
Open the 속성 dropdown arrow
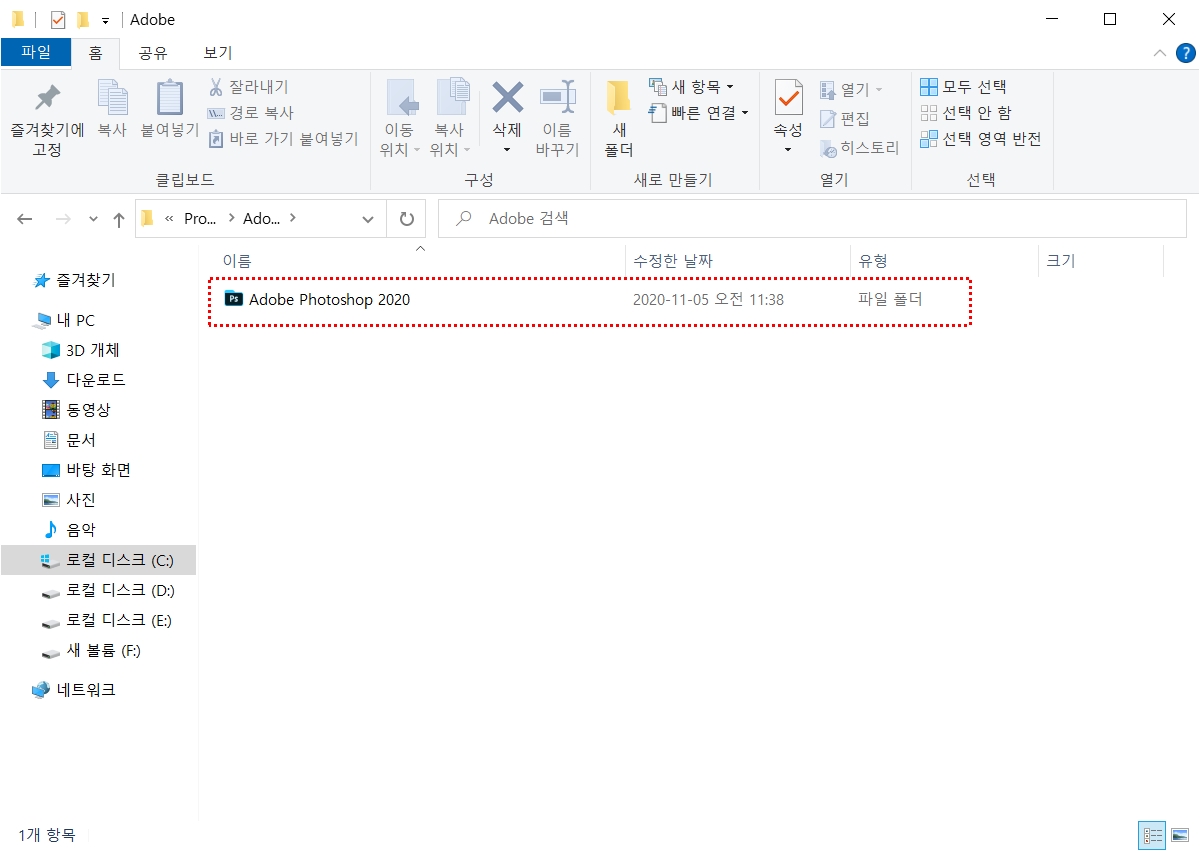tap(788, 150)
